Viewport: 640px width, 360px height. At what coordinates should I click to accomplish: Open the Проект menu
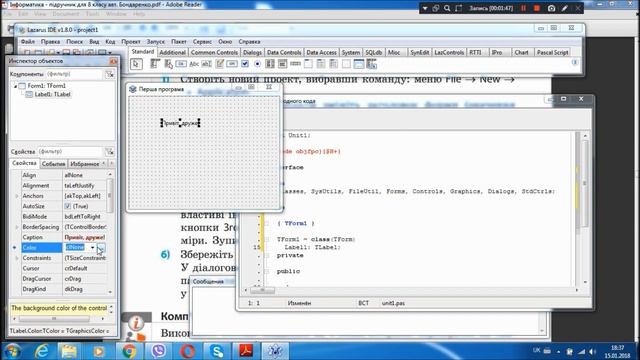point(131,42)
